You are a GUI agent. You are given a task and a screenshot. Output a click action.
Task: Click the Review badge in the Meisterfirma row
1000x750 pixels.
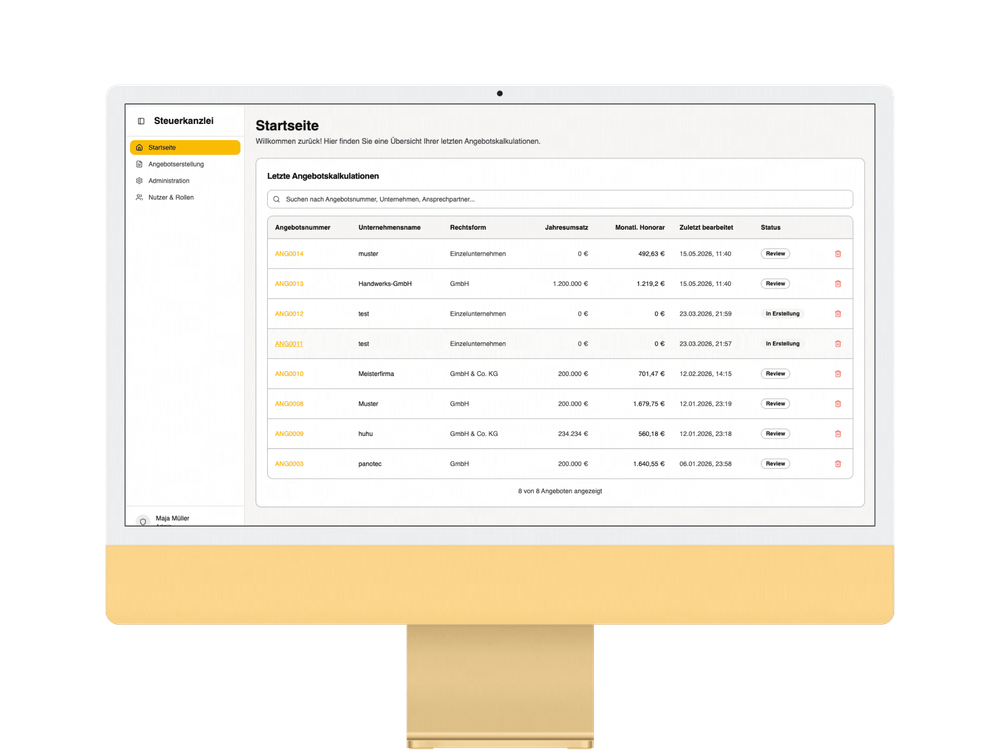pyautogui.click(x=776, y=374)
